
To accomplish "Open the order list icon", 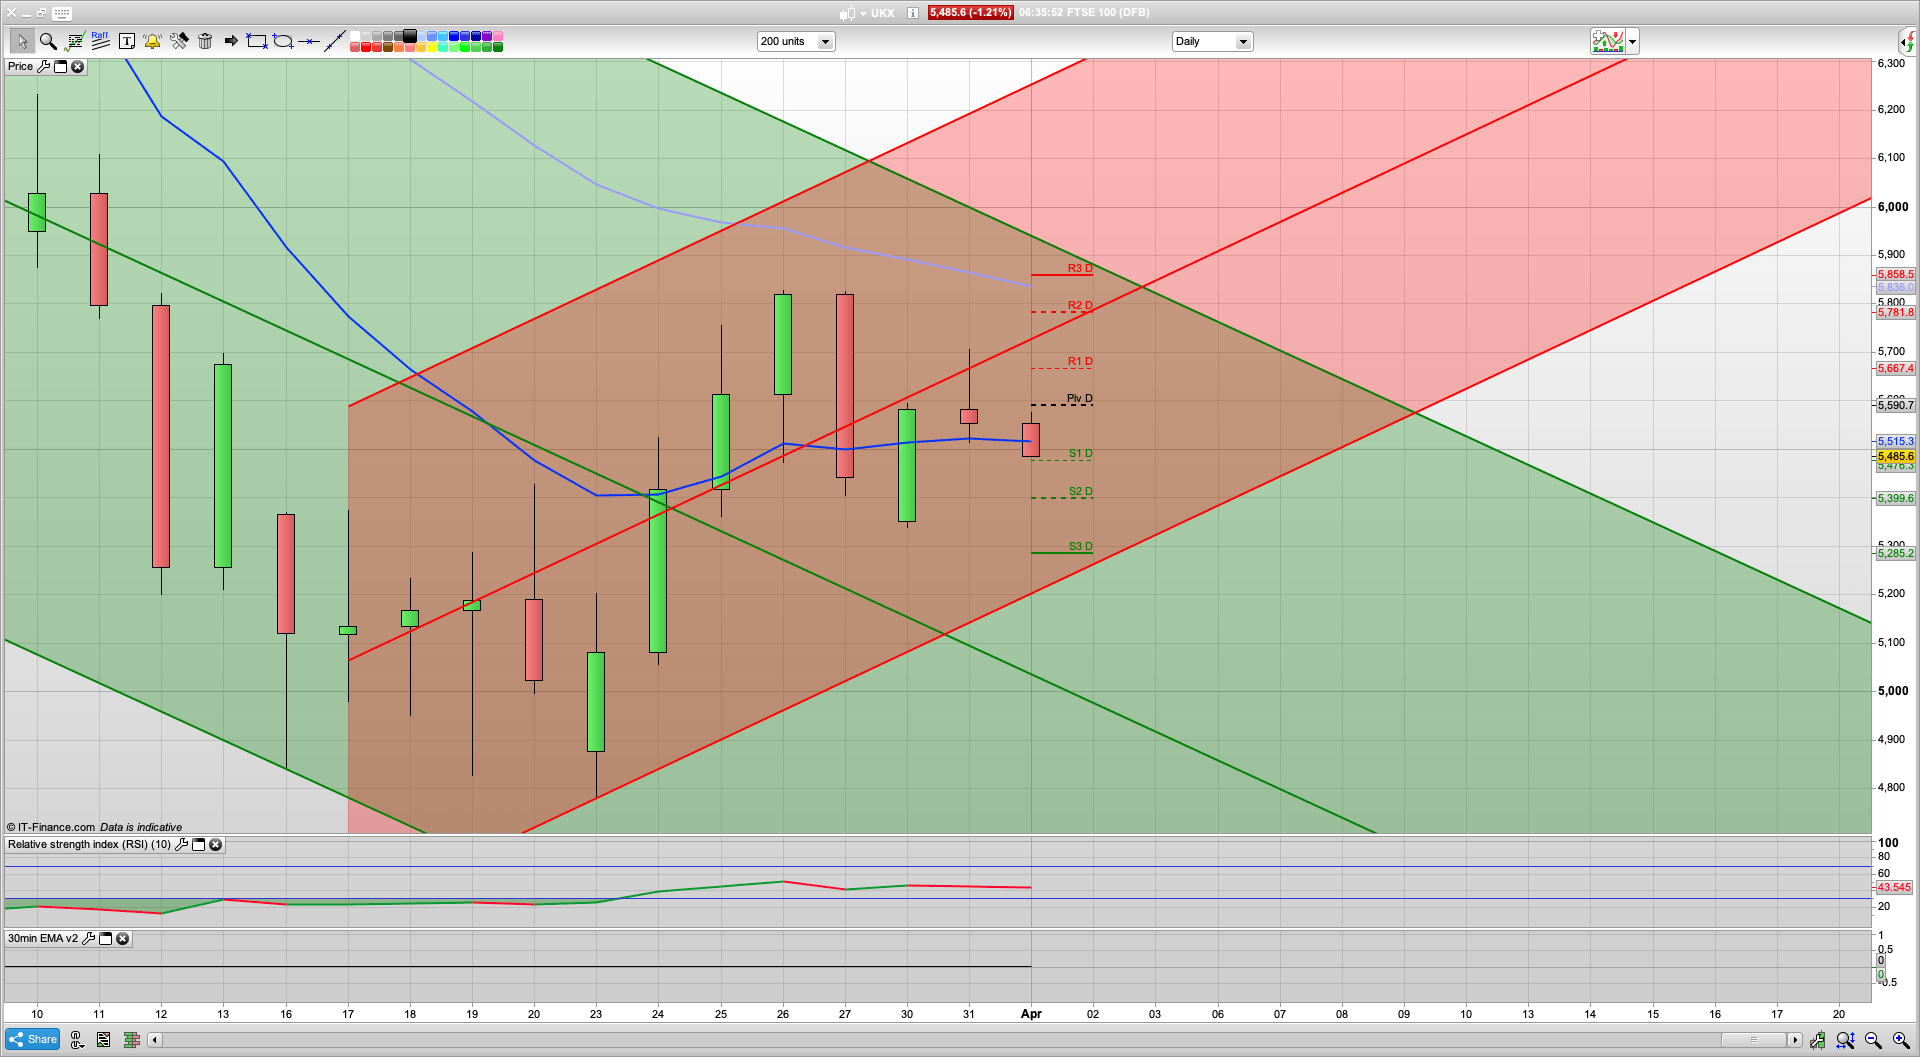I will pyautogui.click(x=104, y=1040).
